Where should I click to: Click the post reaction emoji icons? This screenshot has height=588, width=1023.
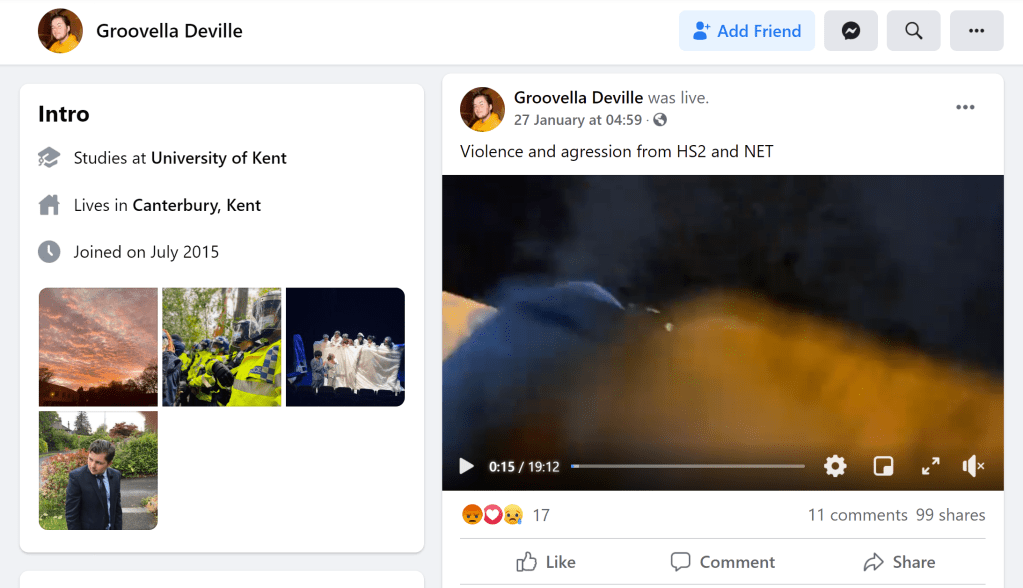click(492, 515)
